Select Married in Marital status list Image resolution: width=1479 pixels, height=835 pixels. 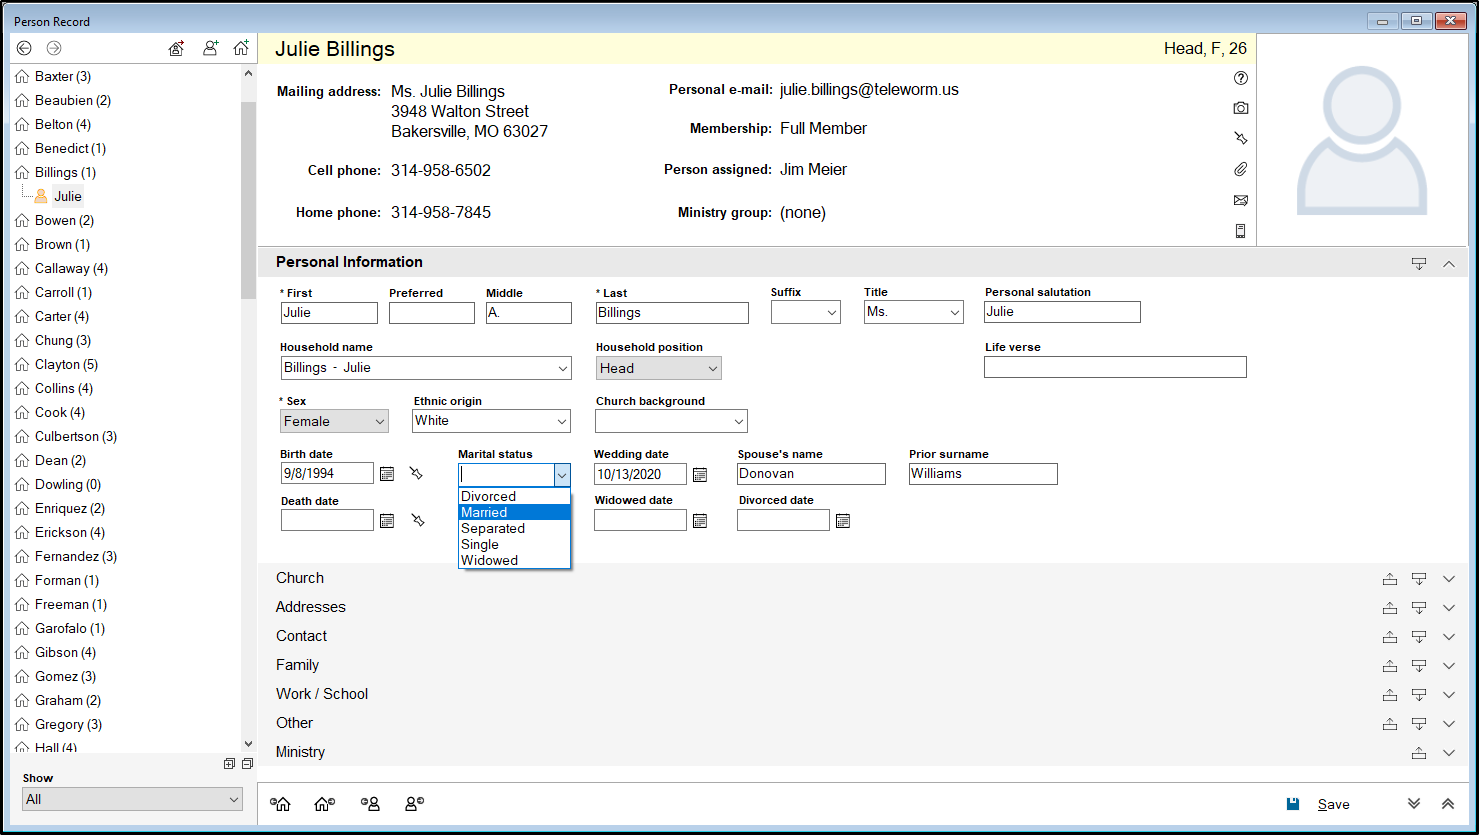(x=514, y=512)
